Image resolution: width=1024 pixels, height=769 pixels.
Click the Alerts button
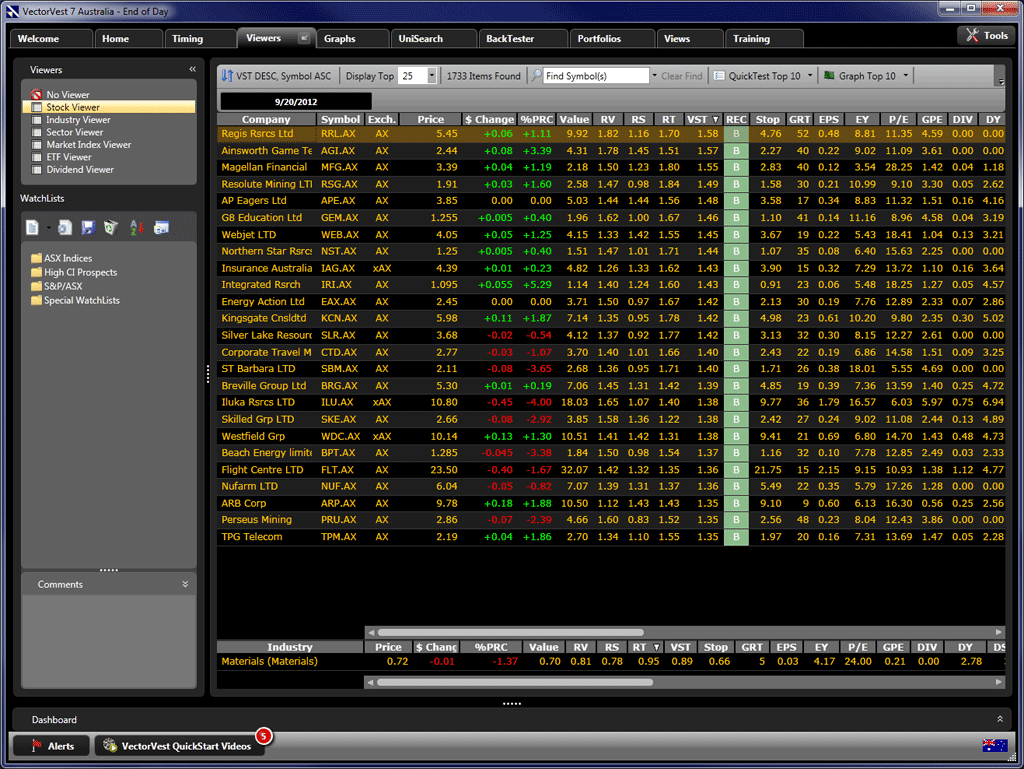(51, 746)
